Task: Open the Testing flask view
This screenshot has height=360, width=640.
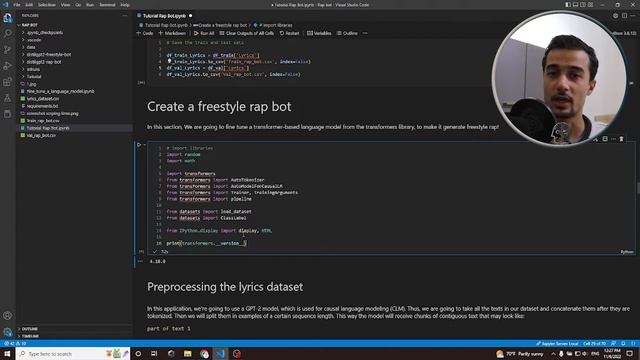Action: (7, 98)
